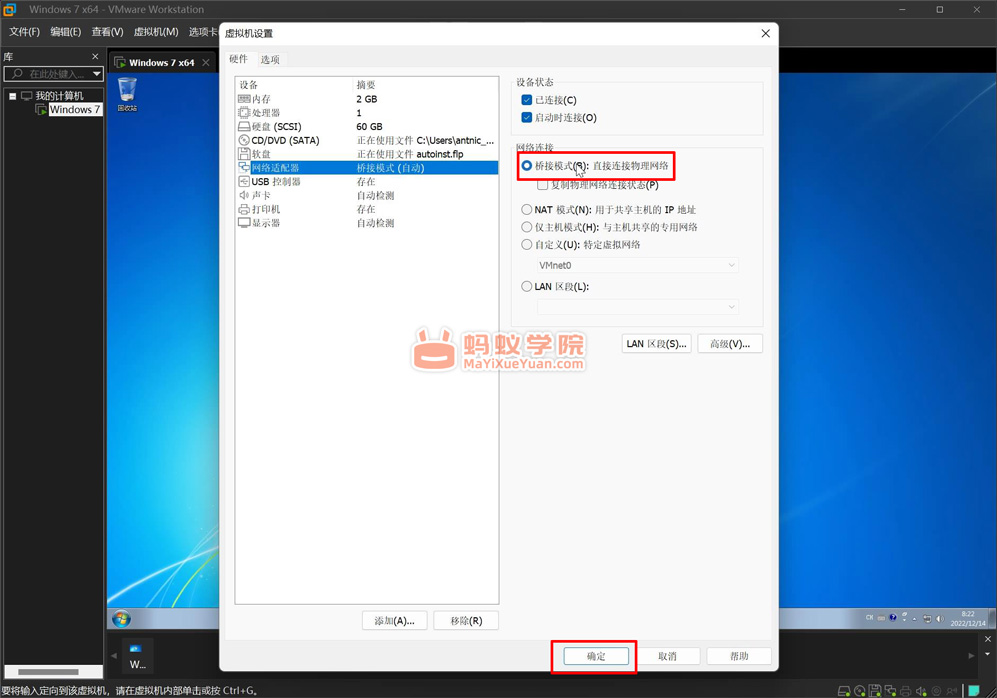Select Windows 7 in library tree
This screenshot has height=698, width=997.
74,109
